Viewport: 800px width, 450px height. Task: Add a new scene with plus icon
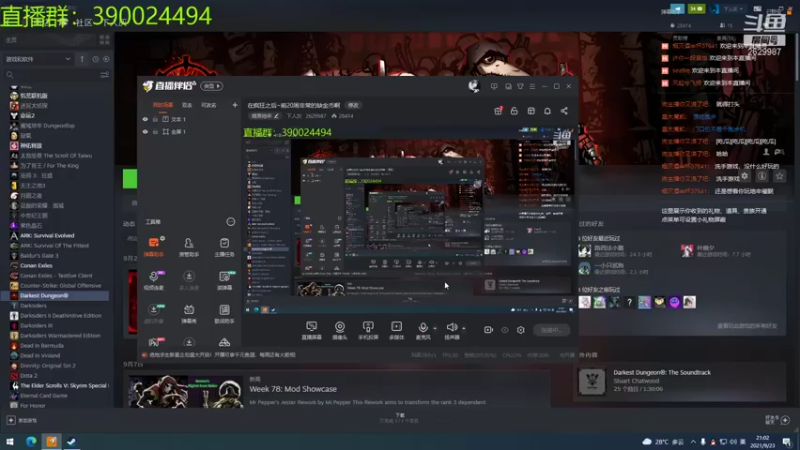tap(235, 105)
